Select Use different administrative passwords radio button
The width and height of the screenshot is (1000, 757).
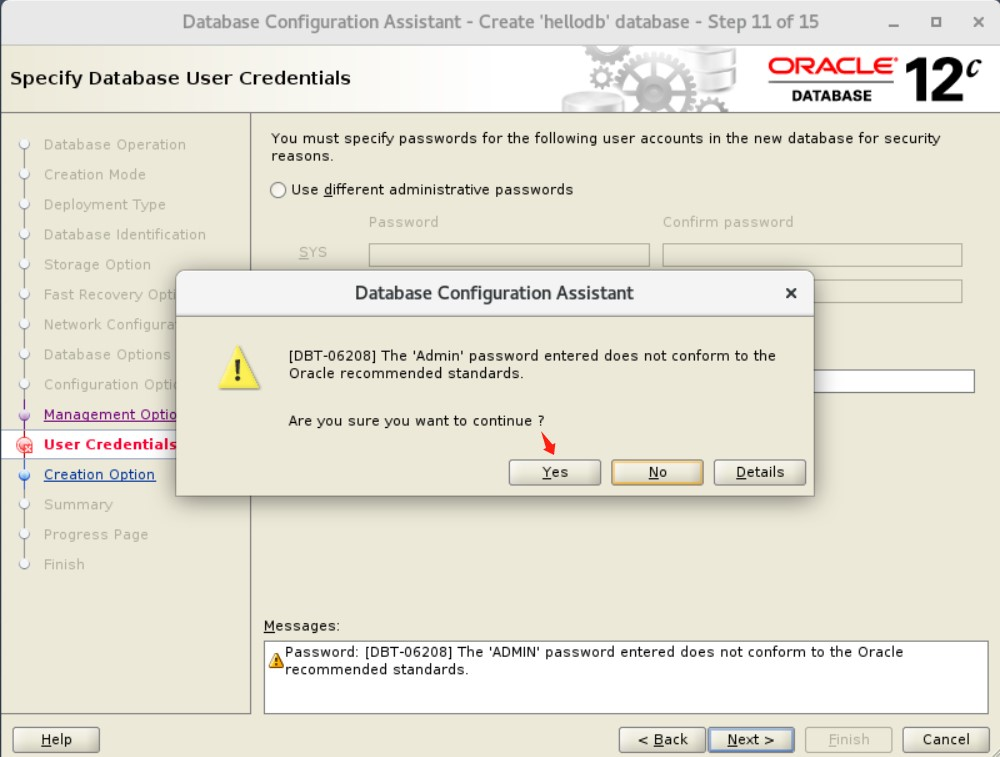point(278,190)
